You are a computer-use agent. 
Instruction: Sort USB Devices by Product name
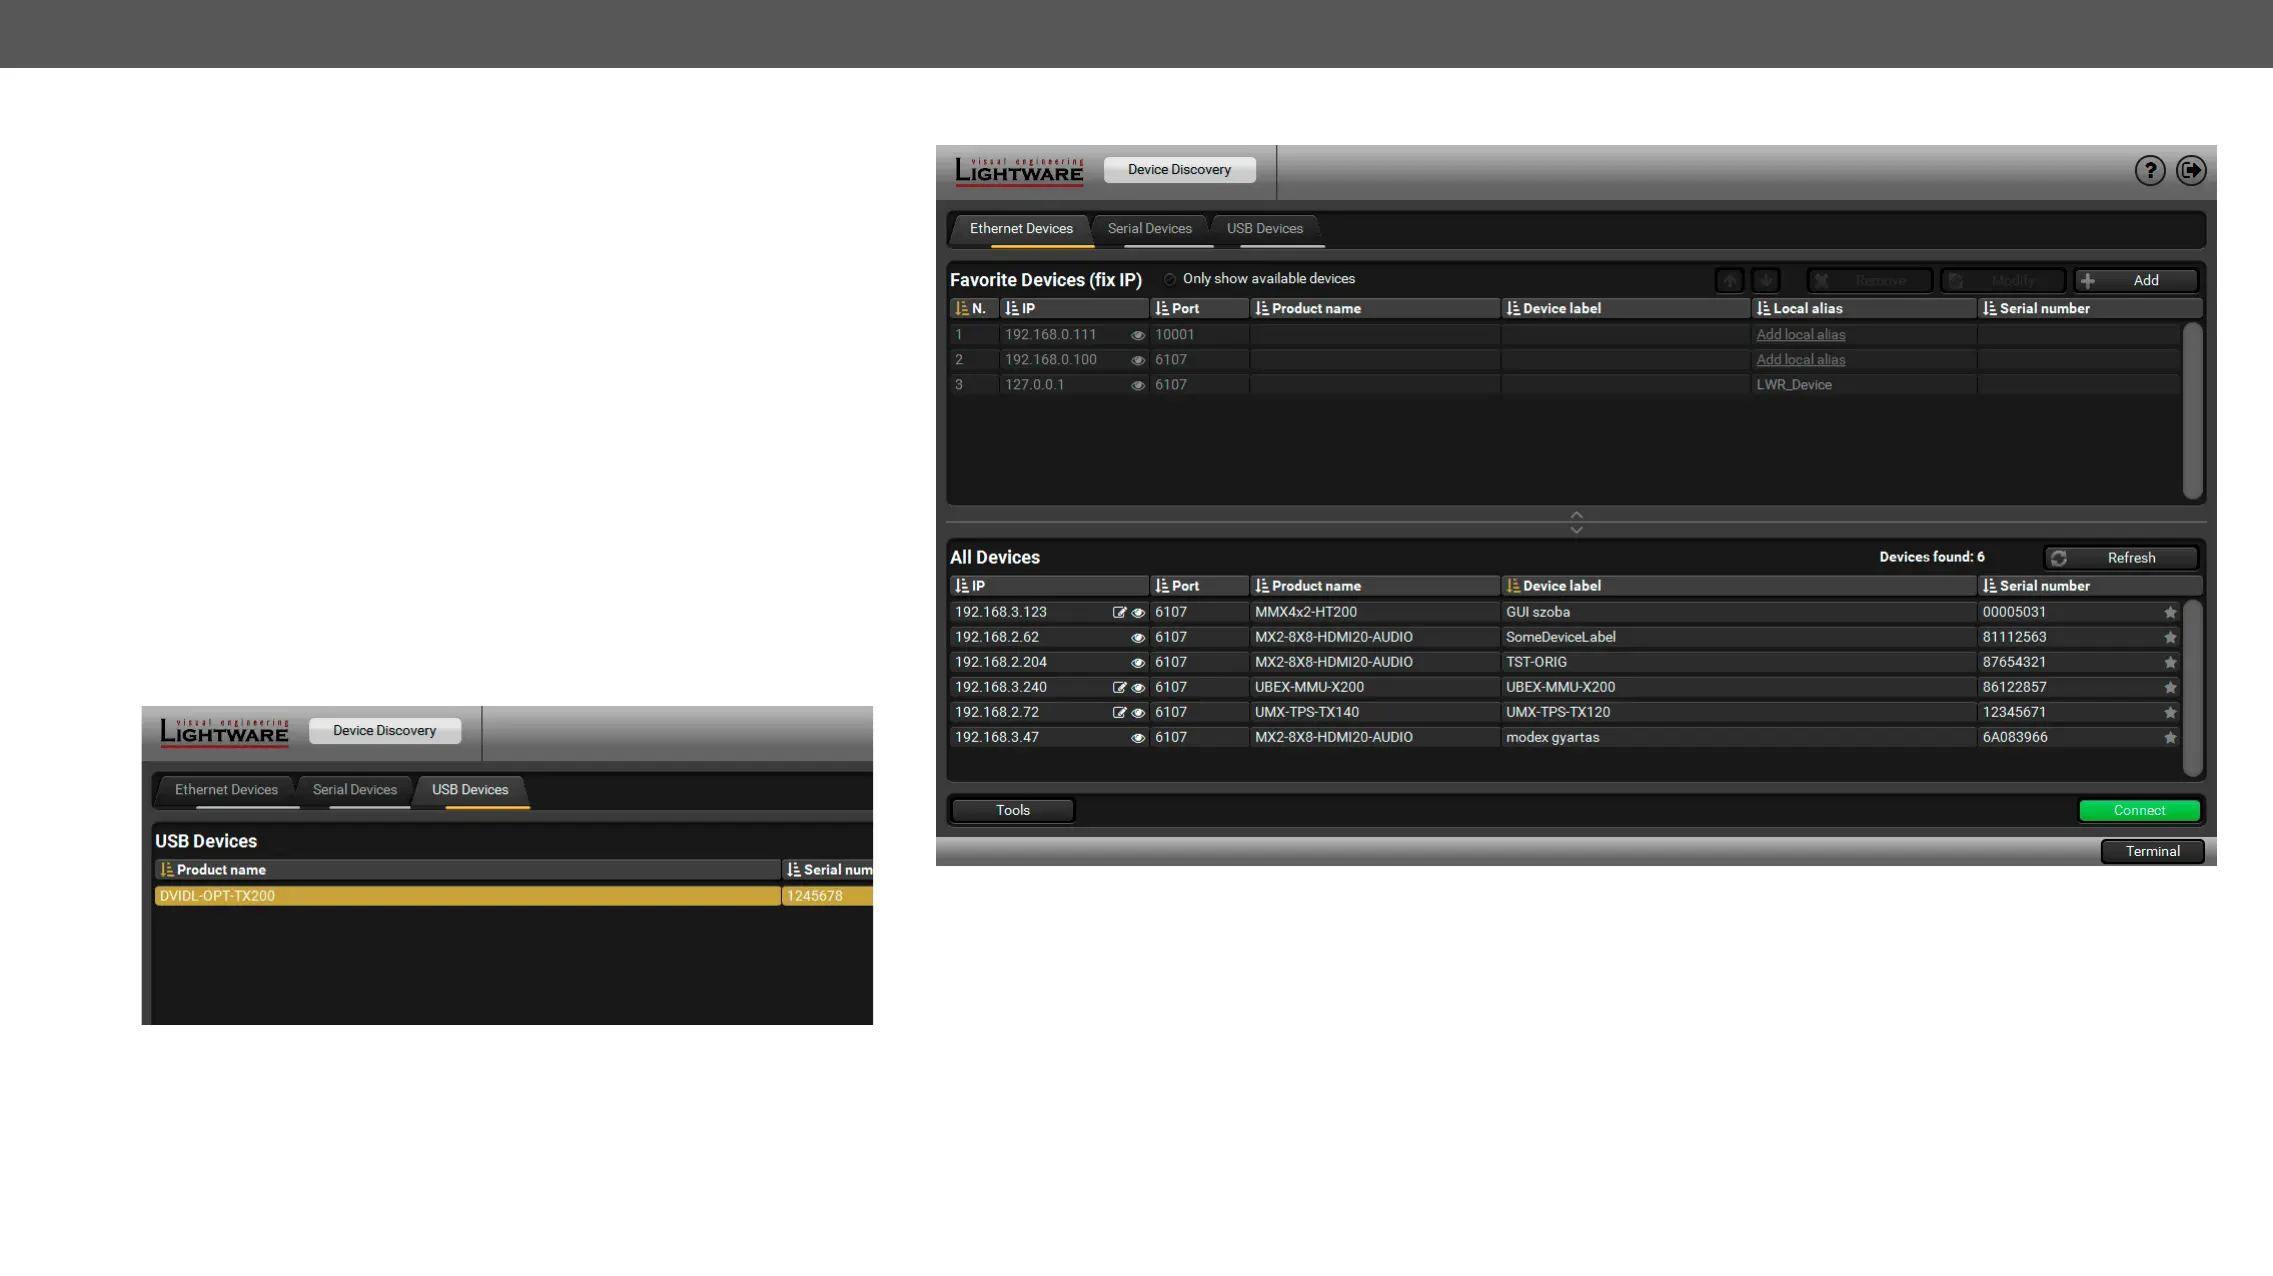467,870
